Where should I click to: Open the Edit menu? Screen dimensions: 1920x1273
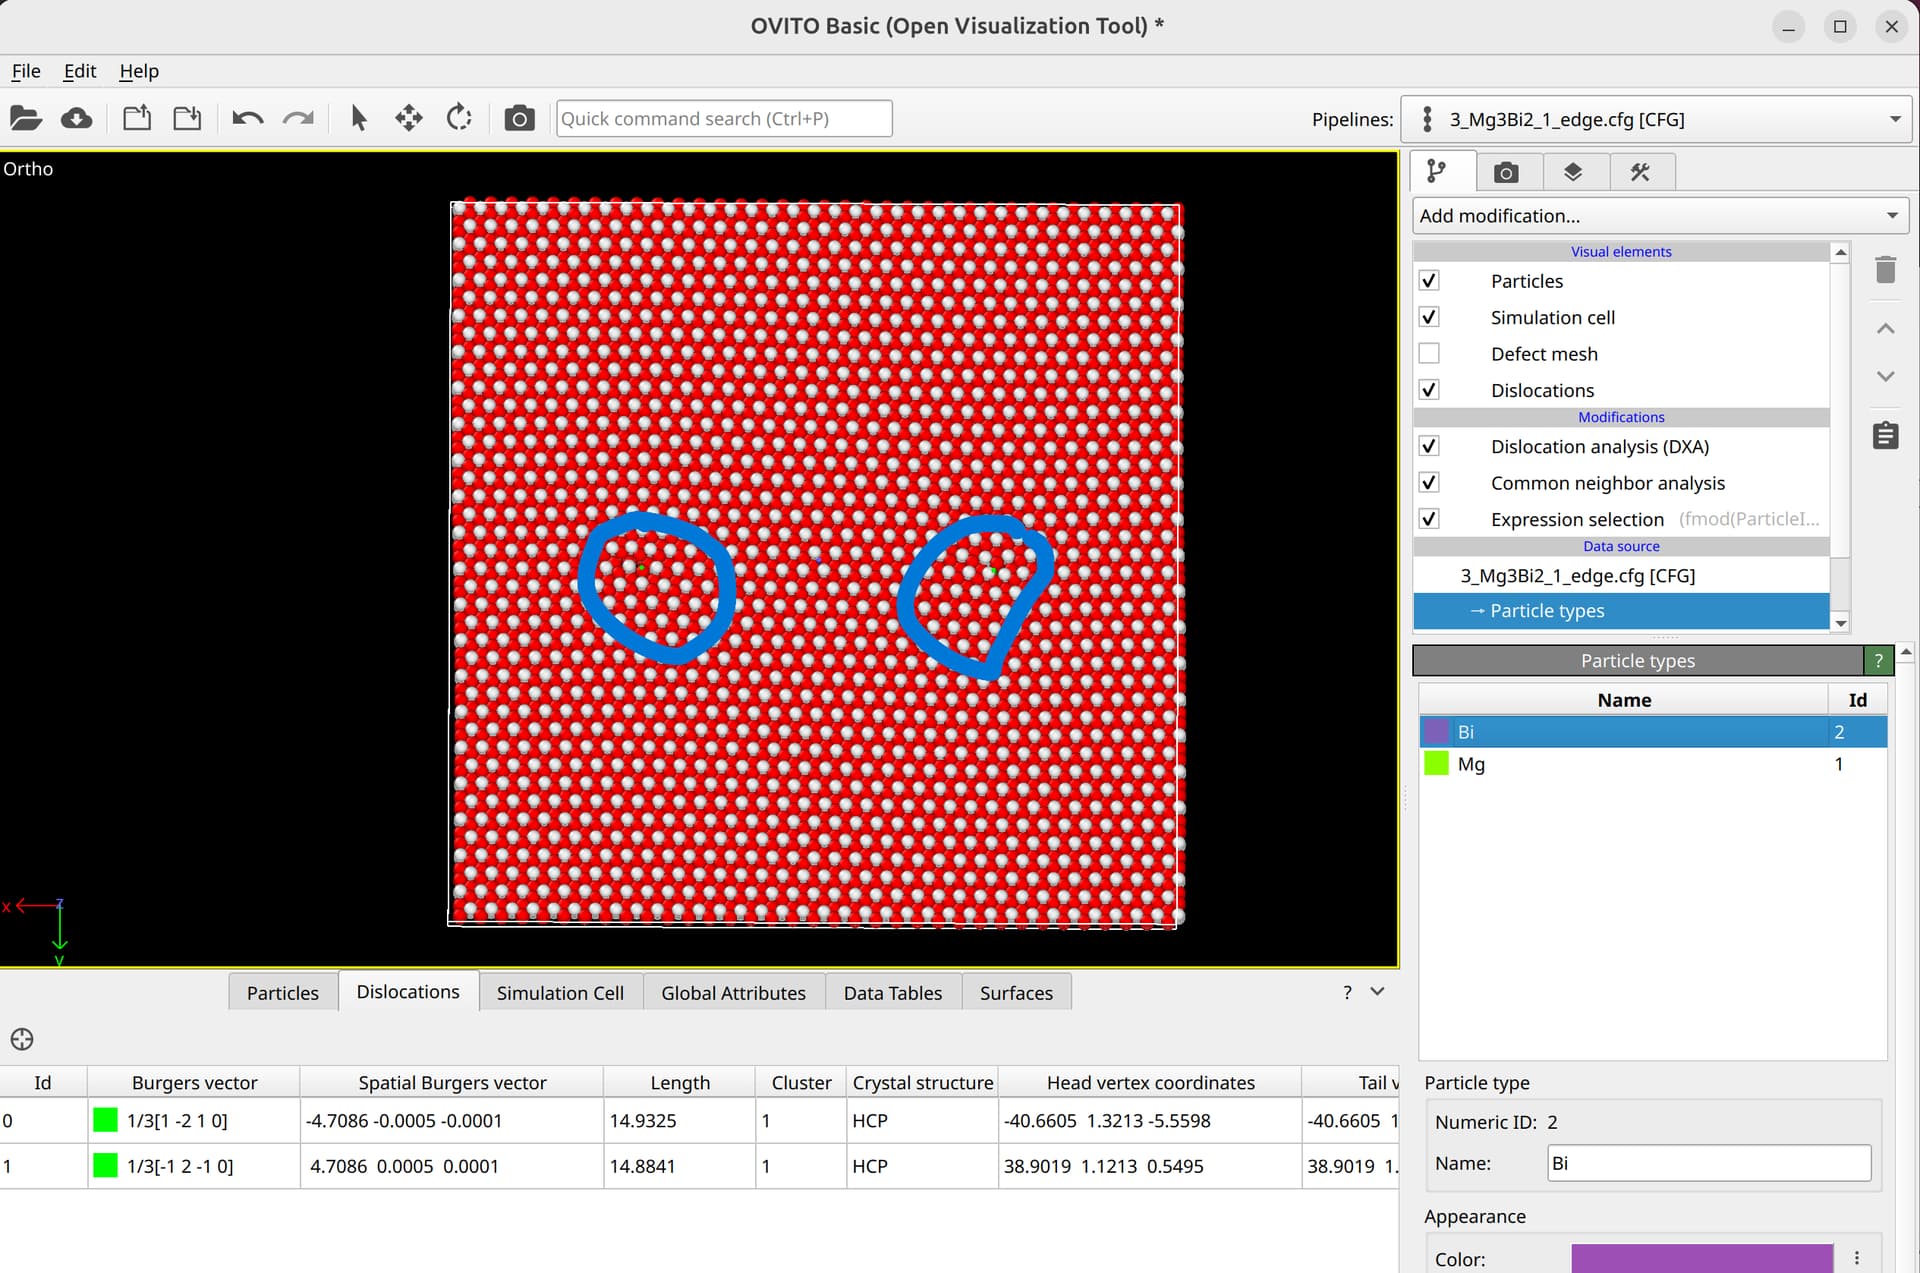coord(79,71)
